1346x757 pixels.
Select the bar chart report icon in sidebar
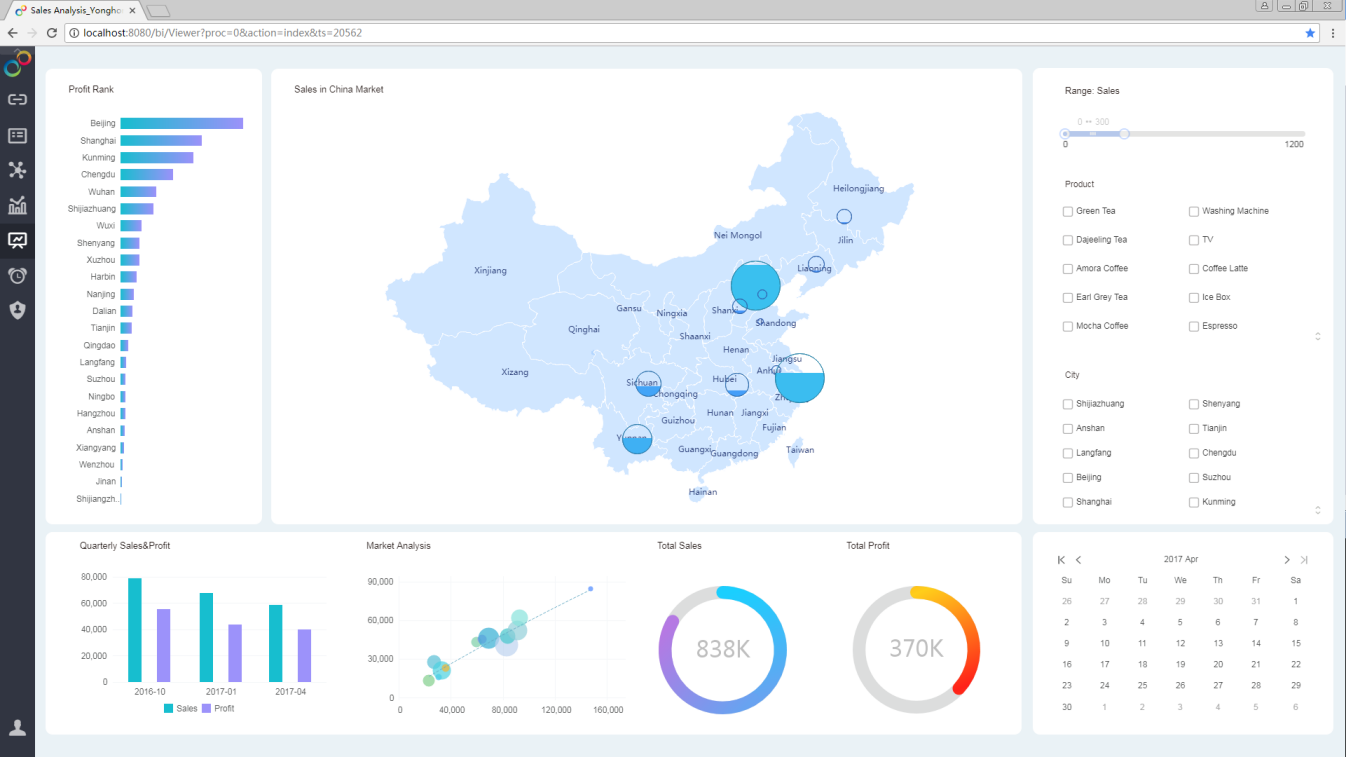pos(17,206)
